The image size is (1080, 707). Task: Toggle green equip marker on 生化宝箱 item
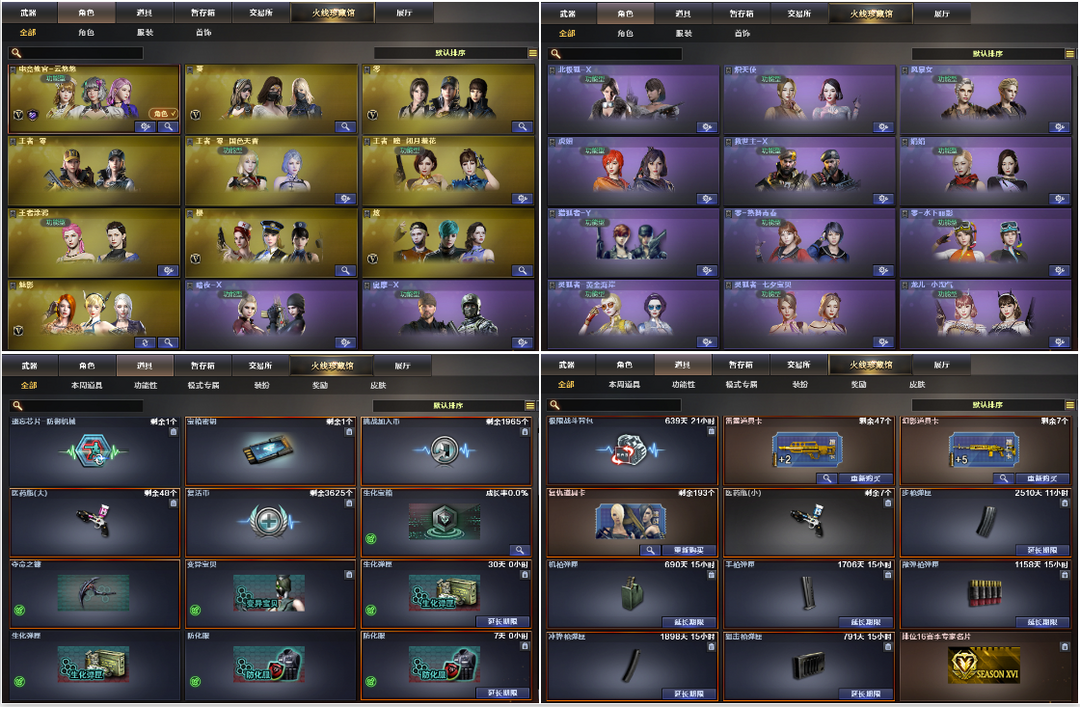point(371,538)
